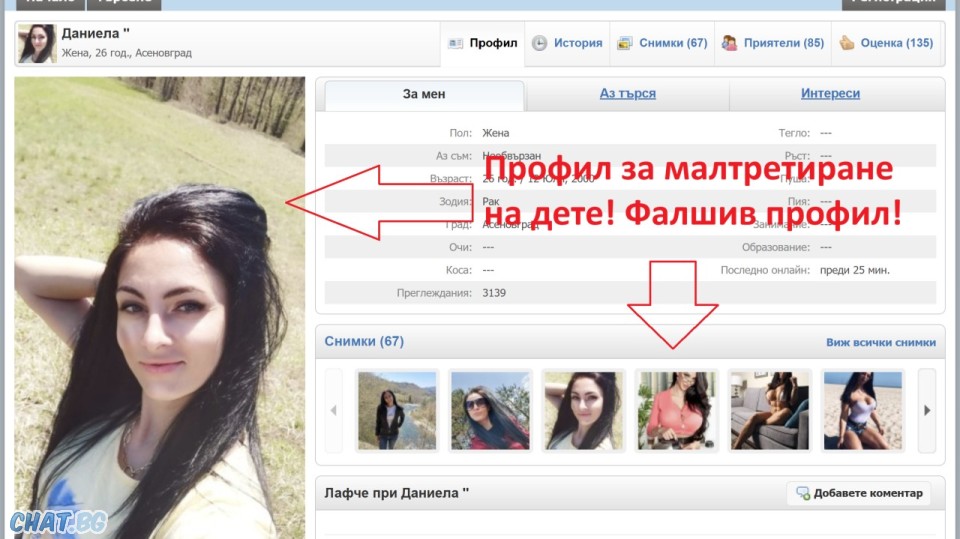Open the river landscape photo thumbnail
Viewport: 960px width, 539px height.
coord(397,410)
